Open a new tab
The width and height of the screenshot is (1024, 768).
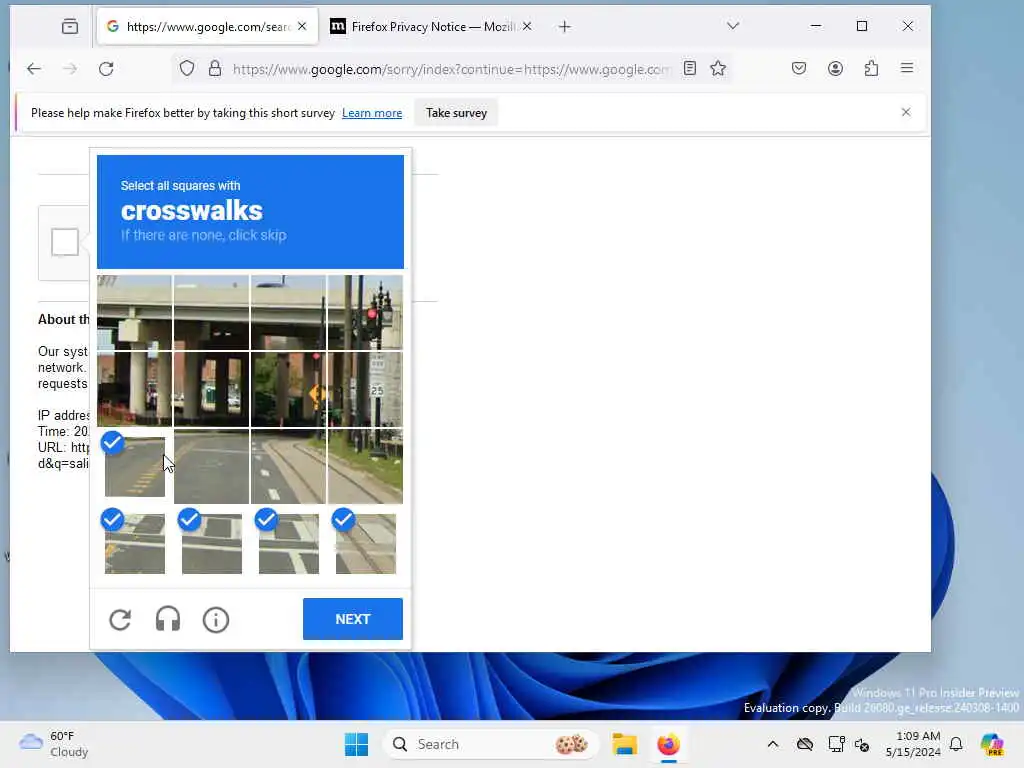(x=565, y=27)
